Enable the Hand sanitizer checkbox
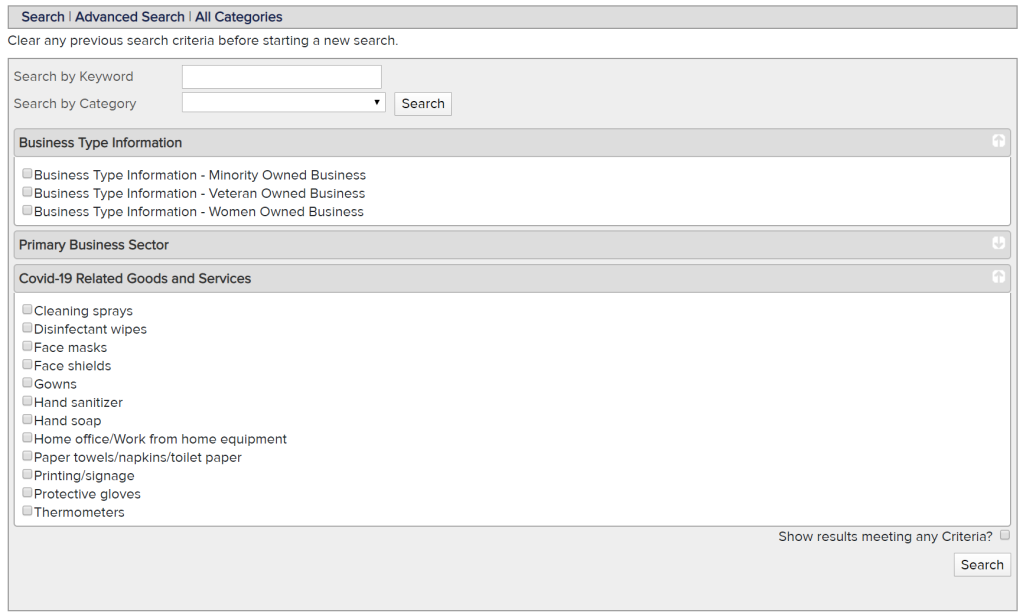The height and width of the screenshot is (616, 1023). (x=27, y=401)
